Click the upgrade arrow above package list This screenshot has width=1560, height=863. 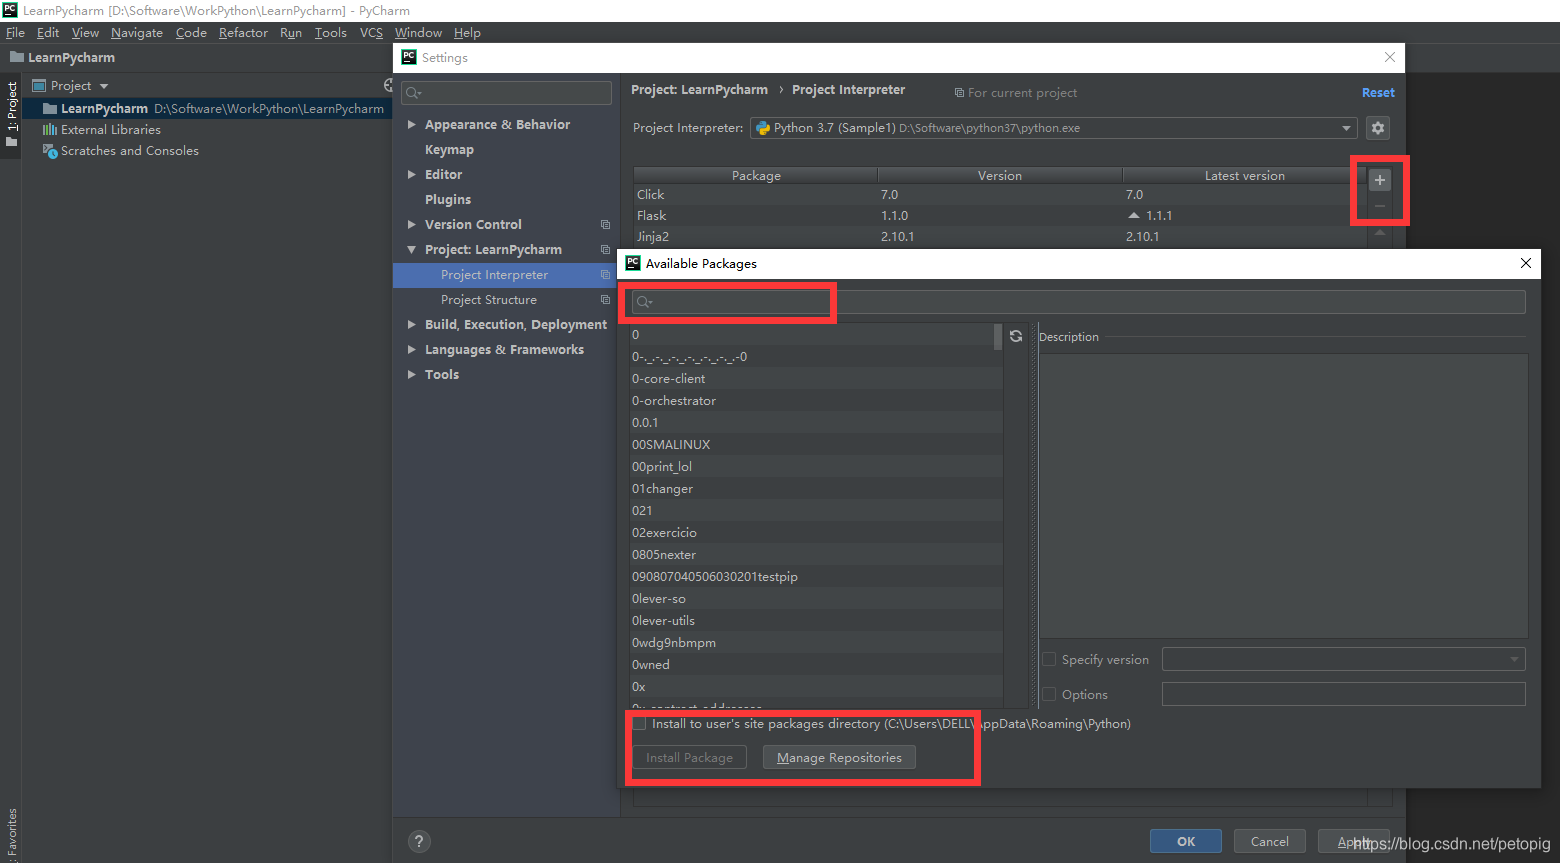pyautogui.click(x=1380, y=232)
